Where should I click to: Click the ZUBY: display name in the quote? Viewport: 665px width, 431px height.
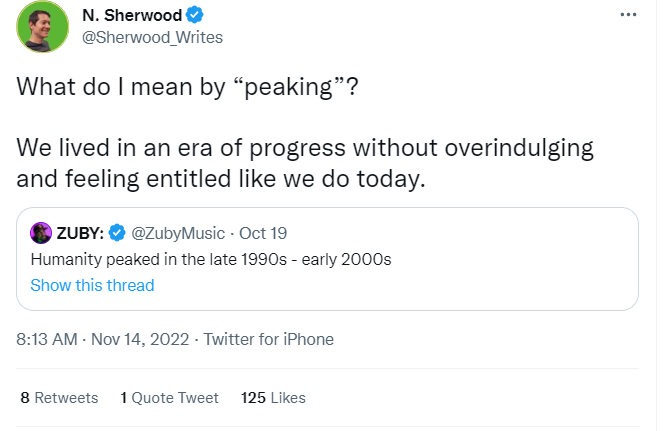click(x=79, y=233)
